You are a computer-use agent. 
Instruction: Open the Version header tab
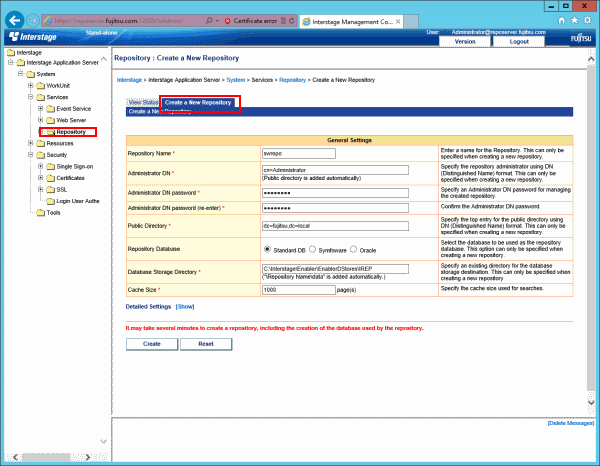[465, 42]
